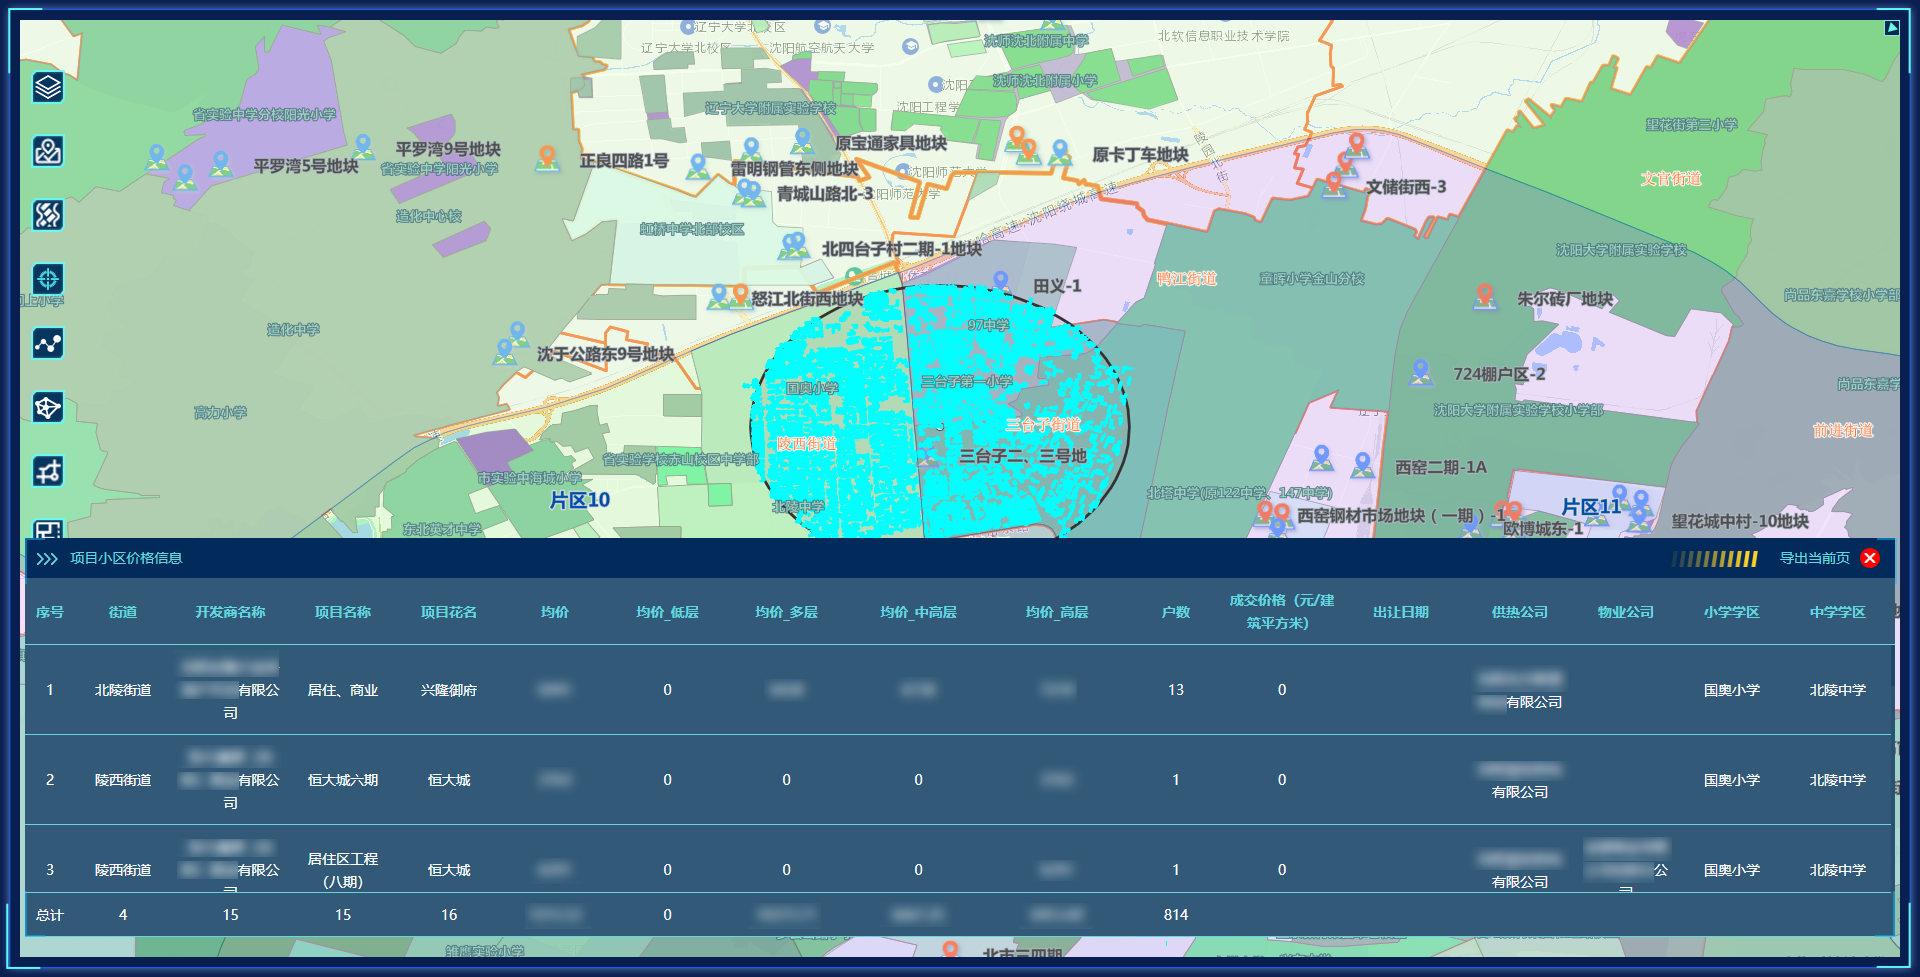Select the map location marker tool
The width and height of the screenshot is (1920, 977).
tap(48, 152)
